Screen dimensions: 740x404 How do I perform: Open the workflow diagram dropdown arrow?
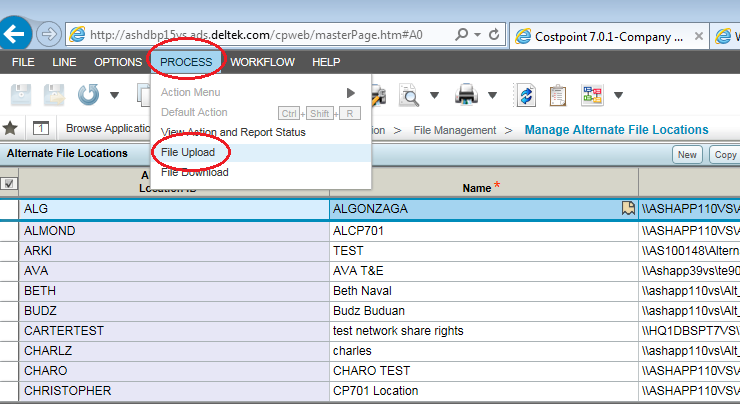coord(618,95)
